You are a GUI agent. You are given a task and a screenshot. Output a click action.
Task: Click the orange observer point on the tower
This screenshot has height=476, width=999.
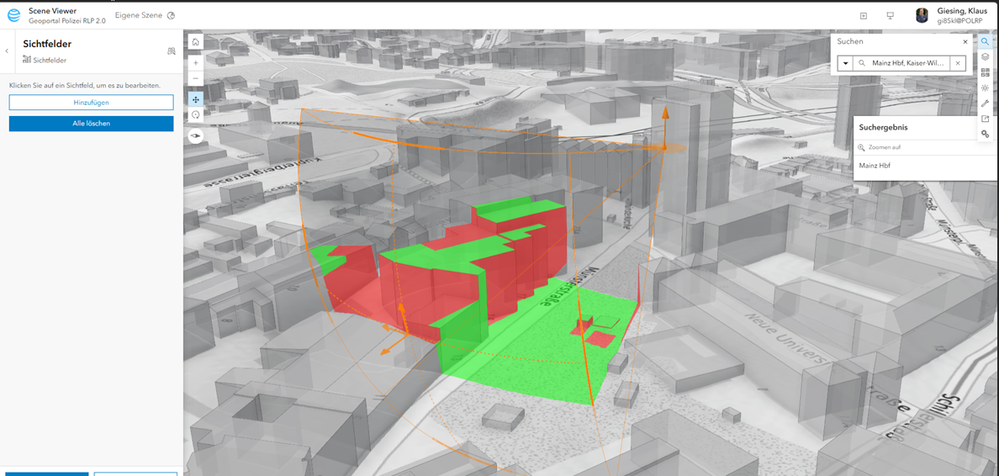click(x=664, y=148)
